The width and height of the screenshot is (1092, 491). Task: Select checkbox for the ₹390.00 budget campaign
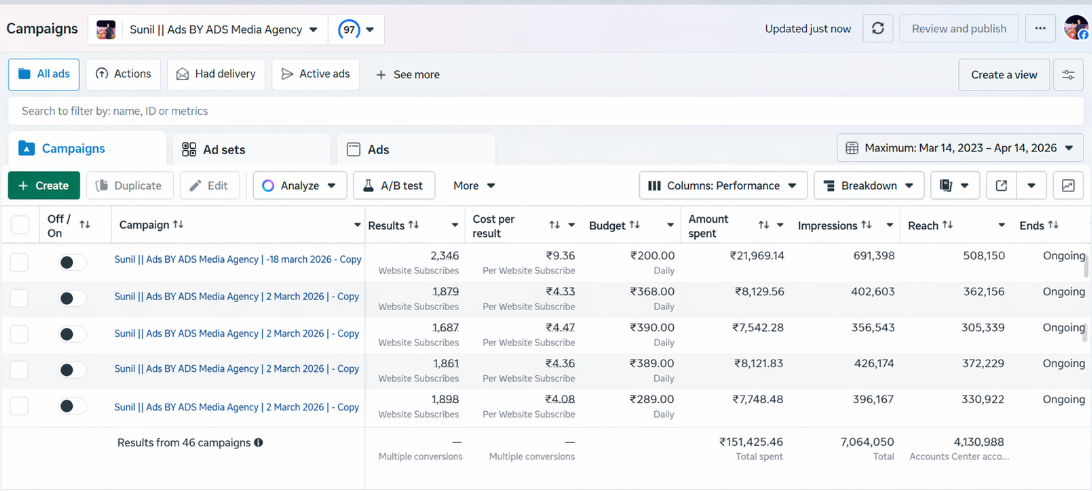(20, 334)
